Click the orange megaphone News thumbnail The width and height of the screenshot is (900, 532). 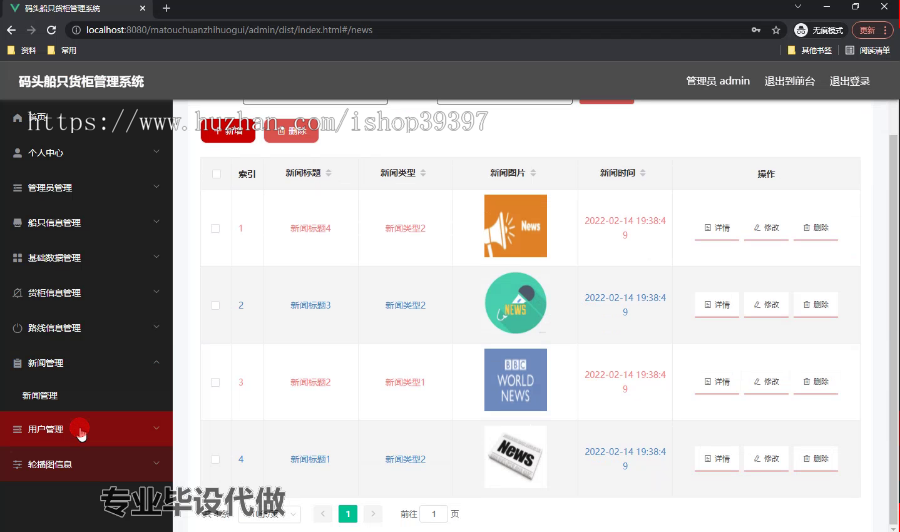[x=515, y=226]
